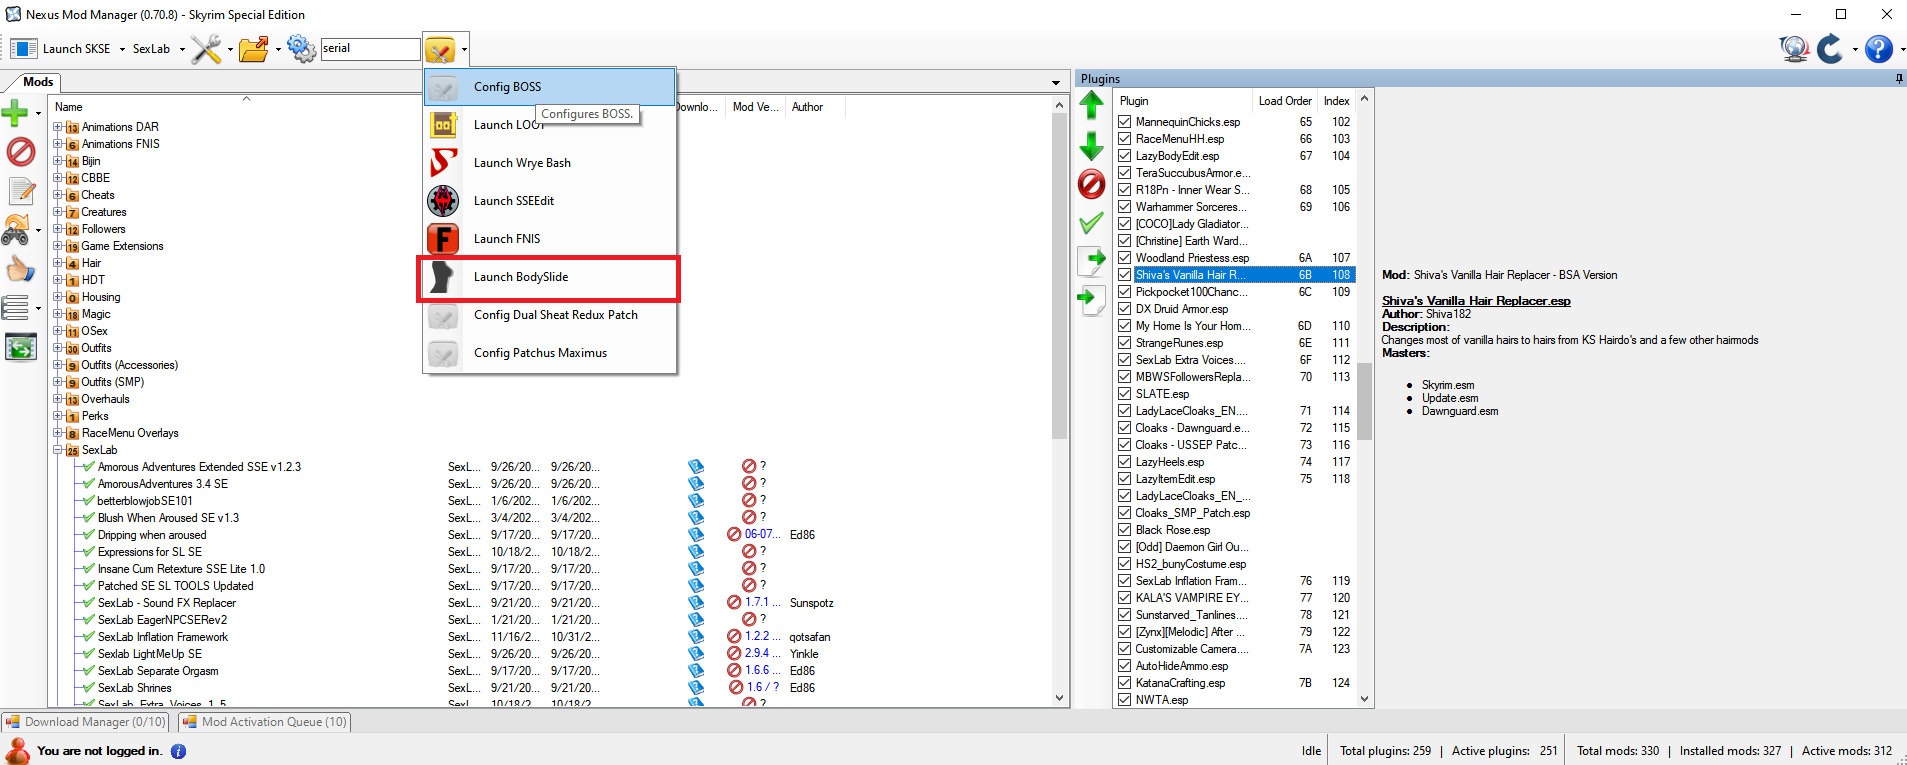Click the info icon beside login status
Image resolution: width=1907 pixels, height=765 pixels.
(178, 751)
